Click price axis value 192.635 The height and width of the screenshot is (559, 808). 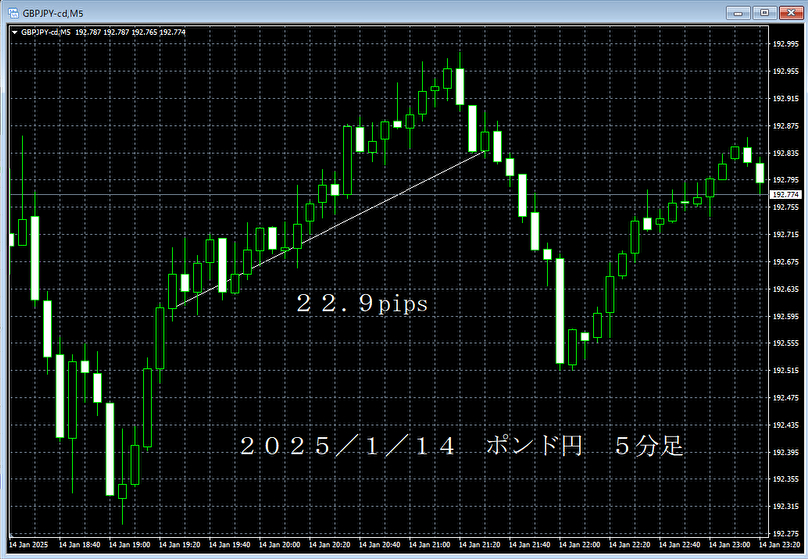[786, 290]
